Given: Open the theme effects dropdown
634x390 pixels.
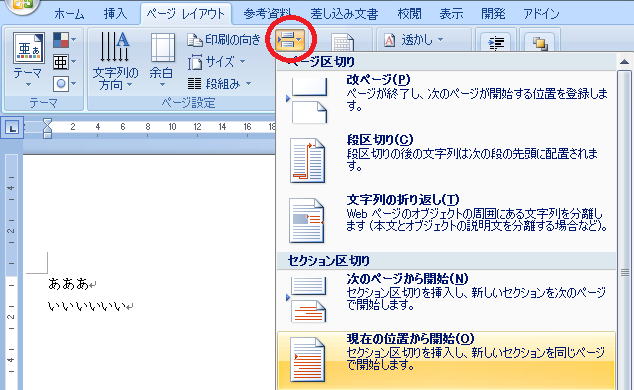Looking at the screenshot, I should [64, 84].
